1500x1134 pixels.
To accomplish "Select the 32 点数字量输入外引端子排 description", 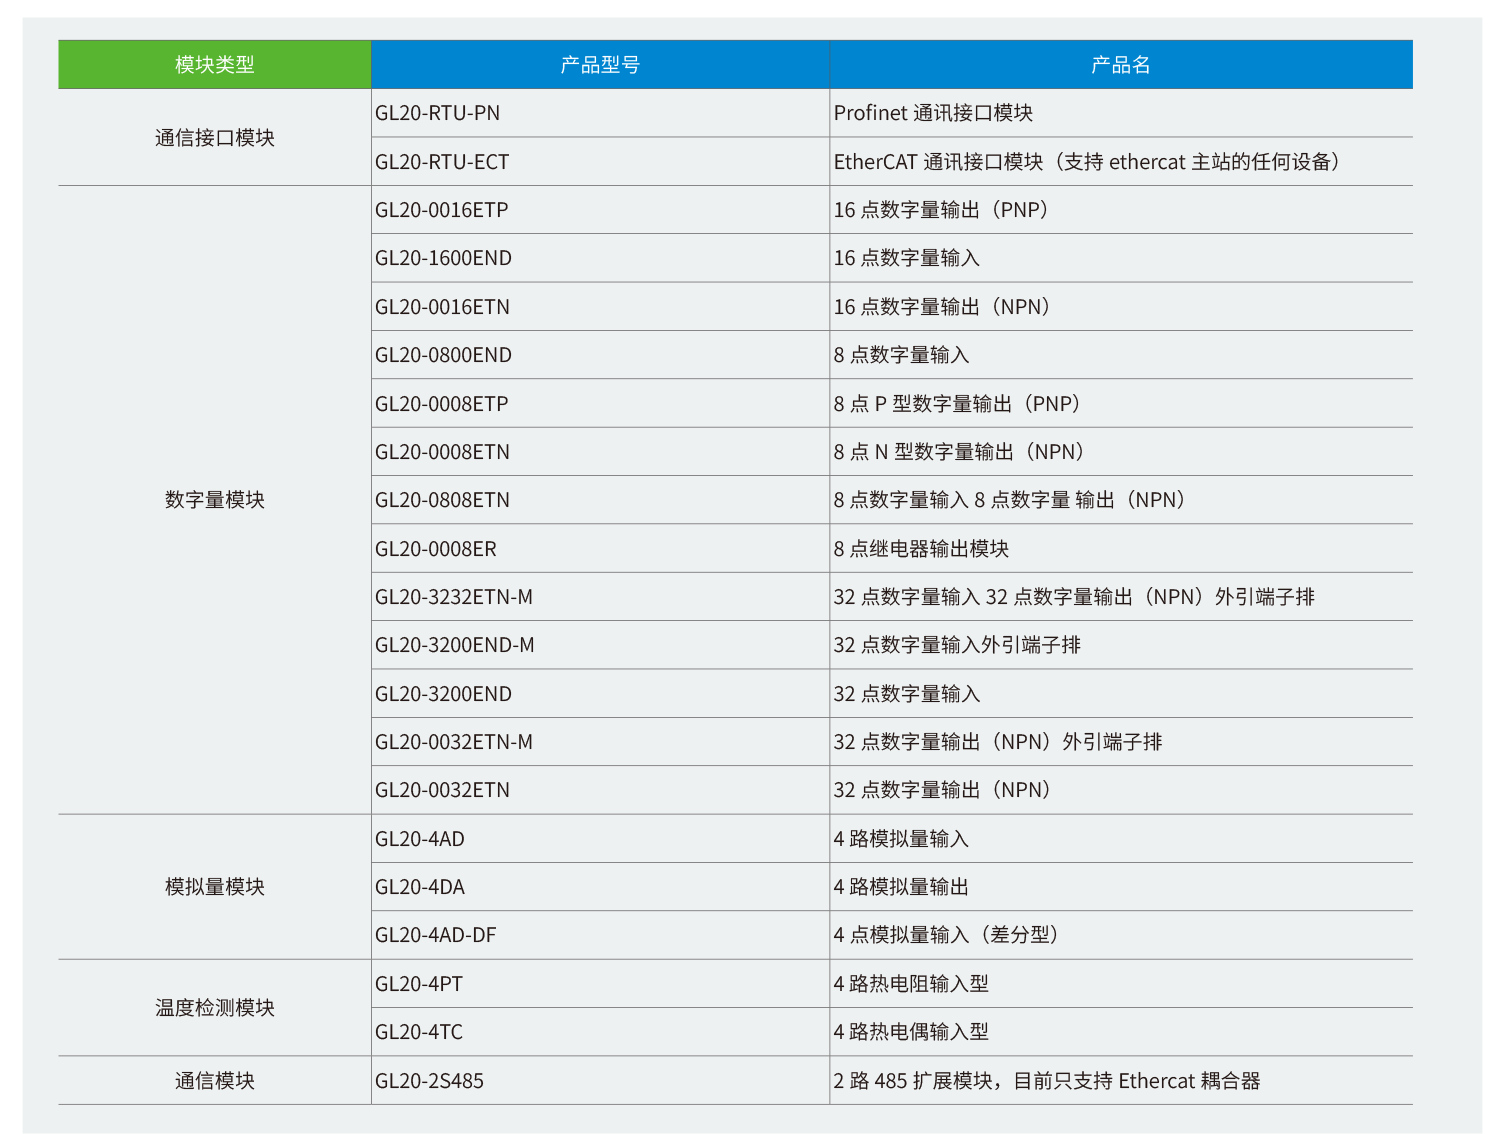I will (957, 645).
